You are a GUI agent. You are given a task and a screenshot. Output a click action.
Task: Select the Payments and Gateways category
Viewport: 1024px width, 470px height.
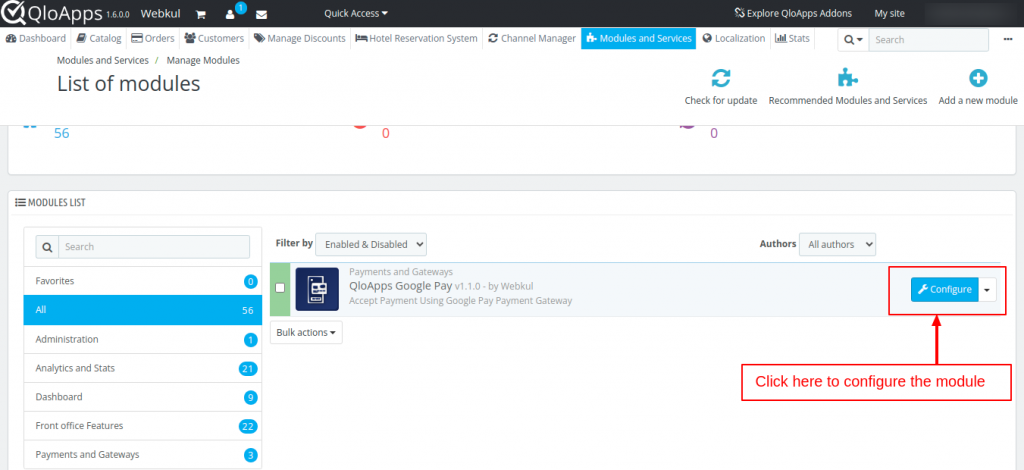tap(142, 454)
